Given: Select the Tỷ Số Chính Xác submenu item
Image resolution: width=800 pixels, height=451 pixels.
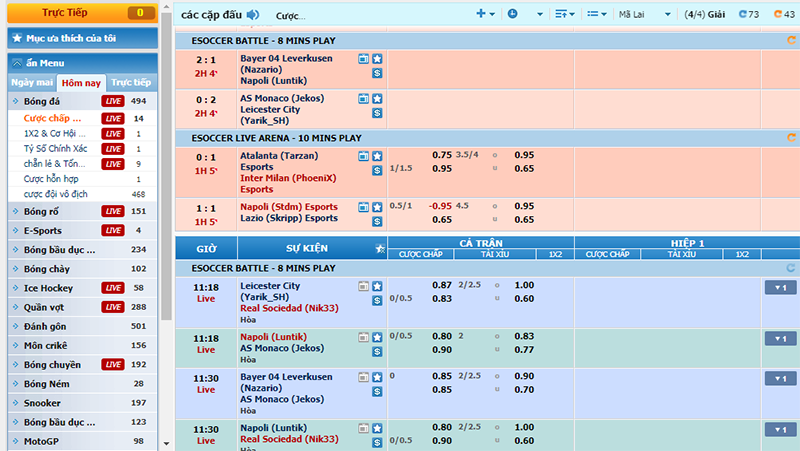Looking at the screenshot, I should point(55,148).
